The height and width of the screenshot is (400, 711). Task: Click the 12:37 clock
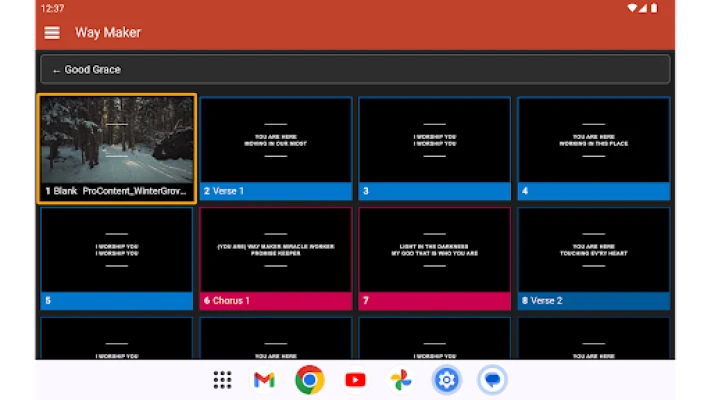[52, 8]
